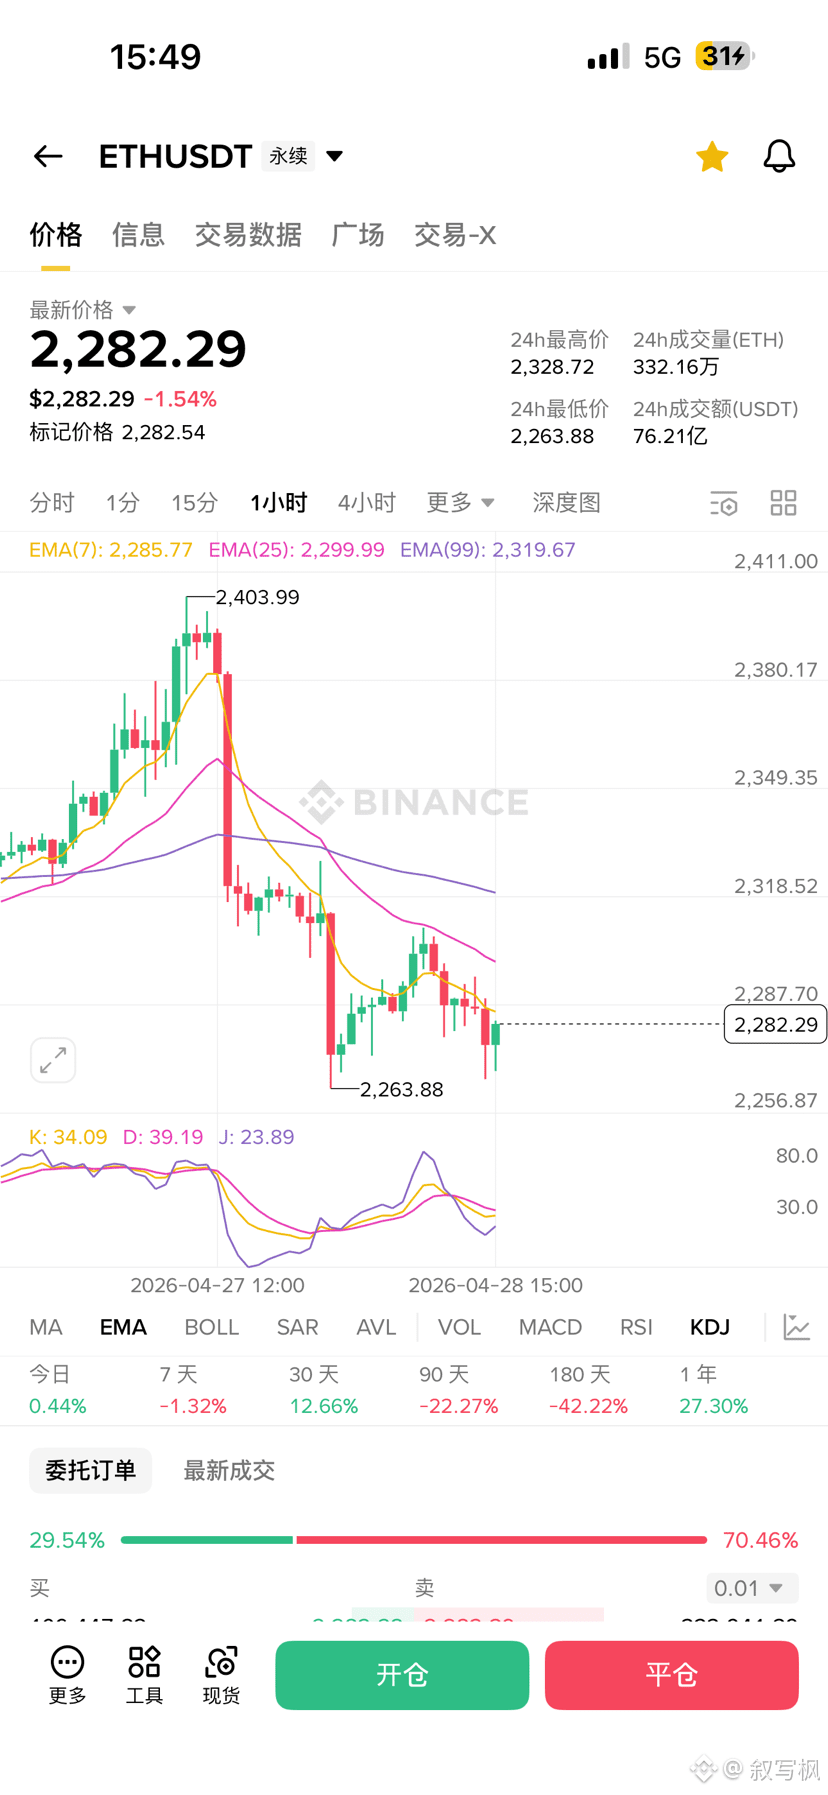This screenshot has width=828, height=1795.
Task: Open the grid layout icon
Action: tap(784, 503)
